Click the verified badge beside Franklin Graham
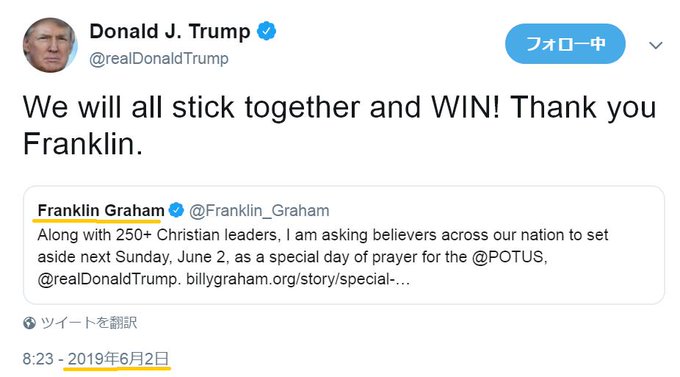Image resolution: width=680 pixels, height=377 pixels. click(x=176, y=210)
